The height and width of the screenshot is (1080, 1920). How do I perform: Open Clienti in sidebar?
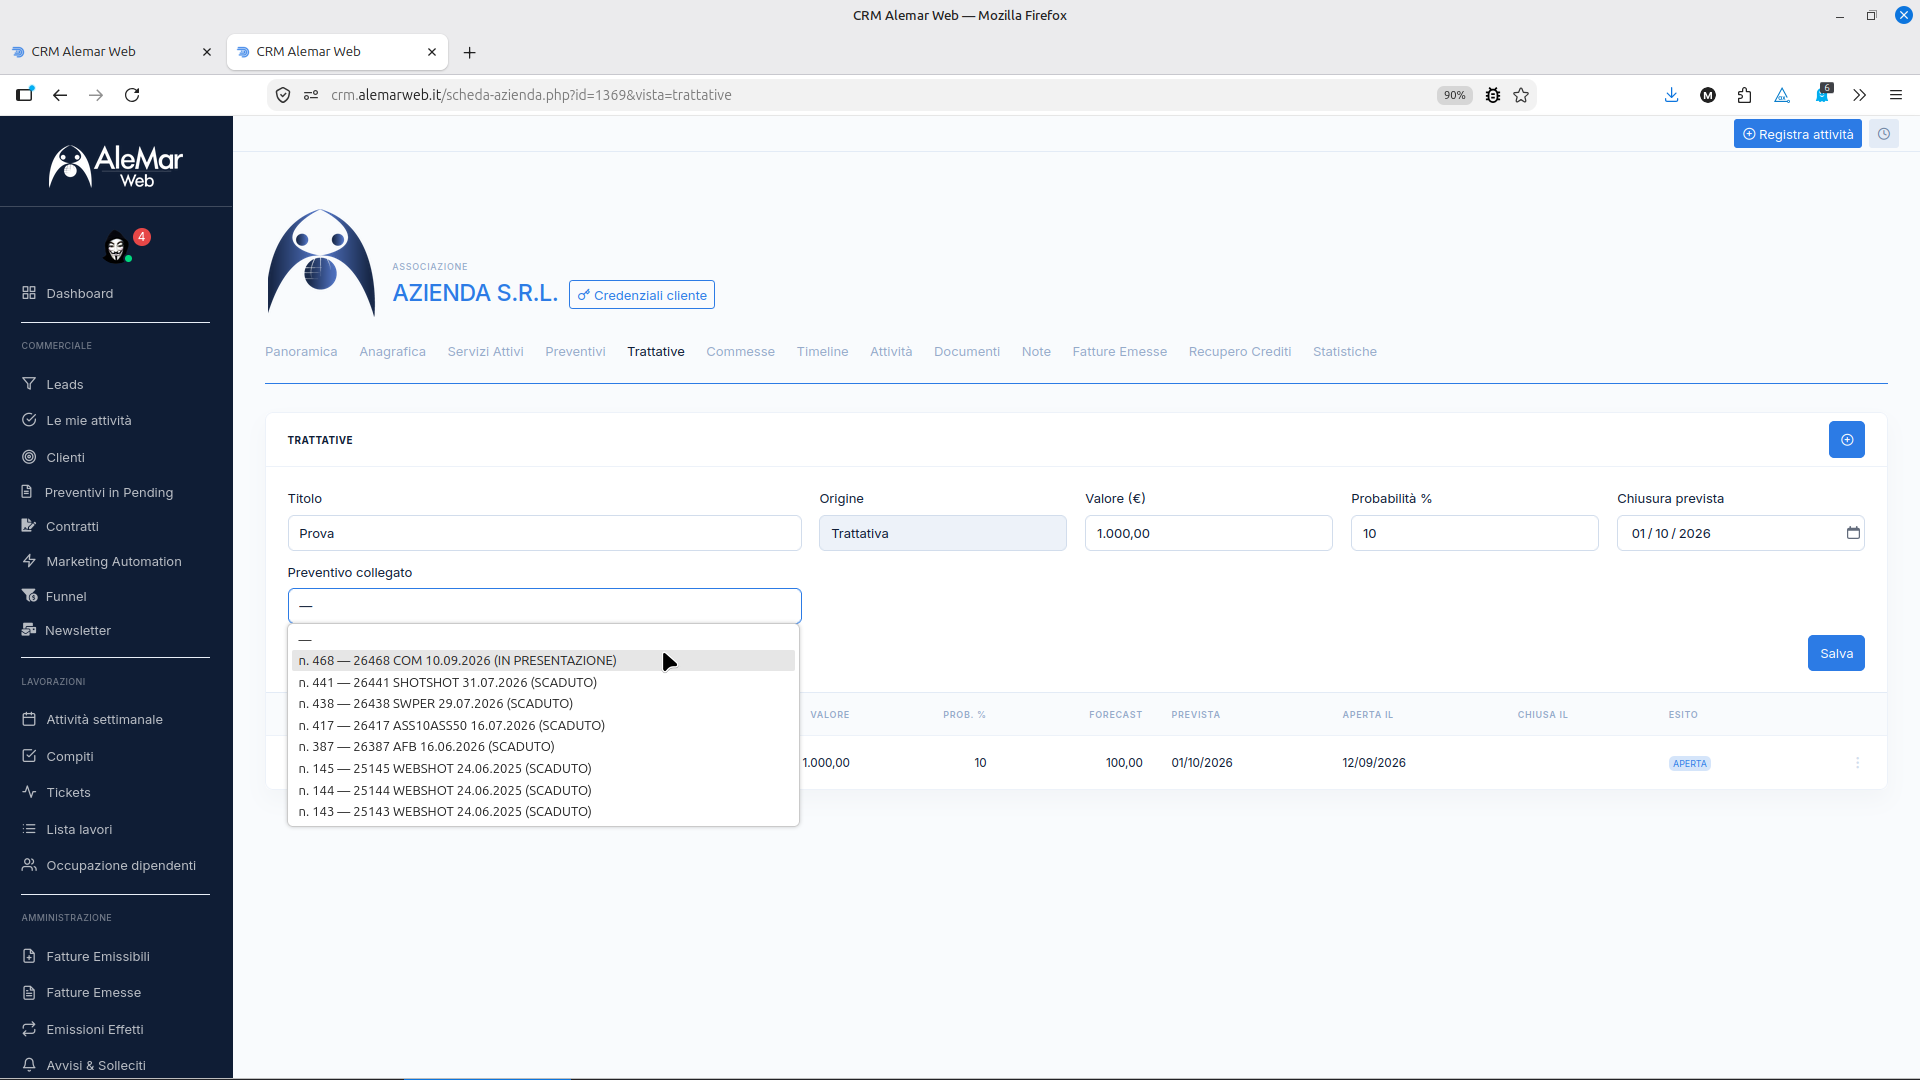pos(65,457)
